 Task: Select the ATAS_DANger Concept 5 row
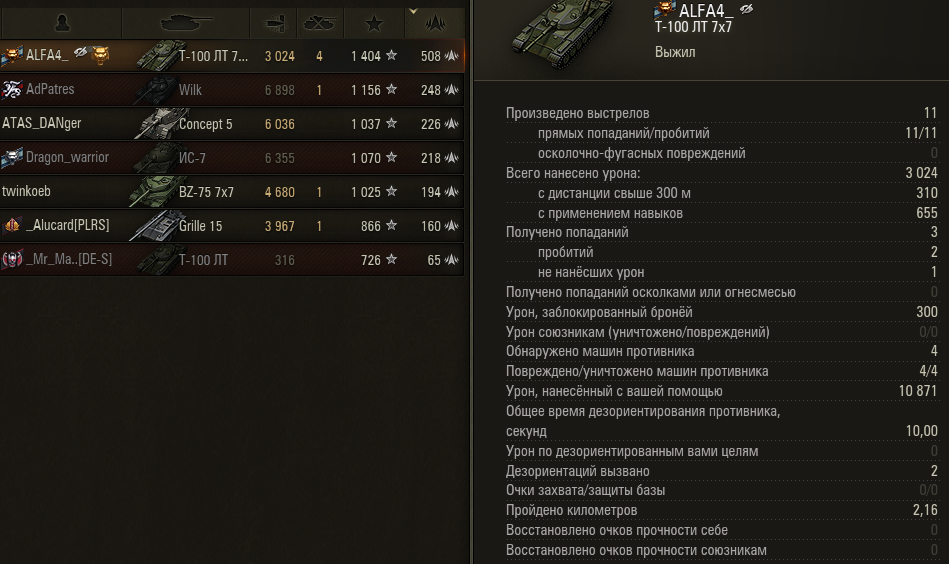(x=232, y=123)
